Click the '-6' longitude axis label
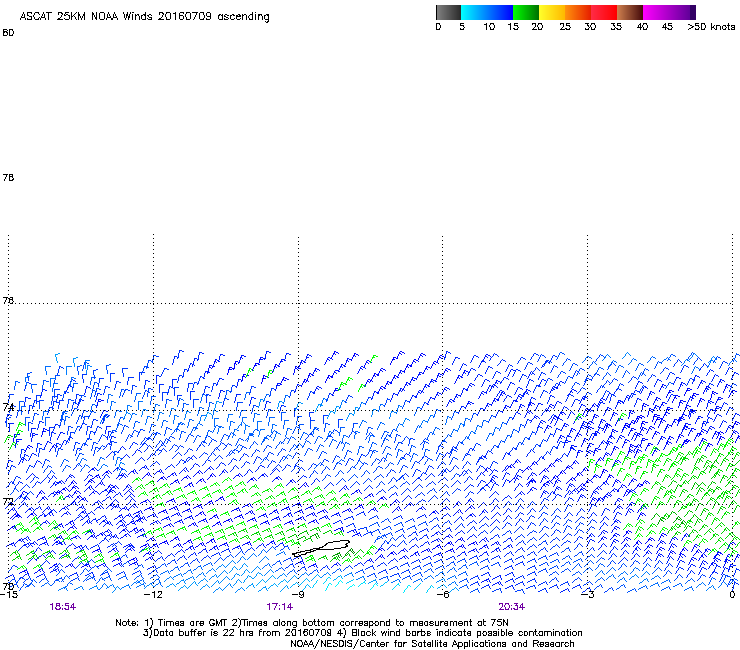This screenshot has width=740, height=650. click(x=443, y=594)
